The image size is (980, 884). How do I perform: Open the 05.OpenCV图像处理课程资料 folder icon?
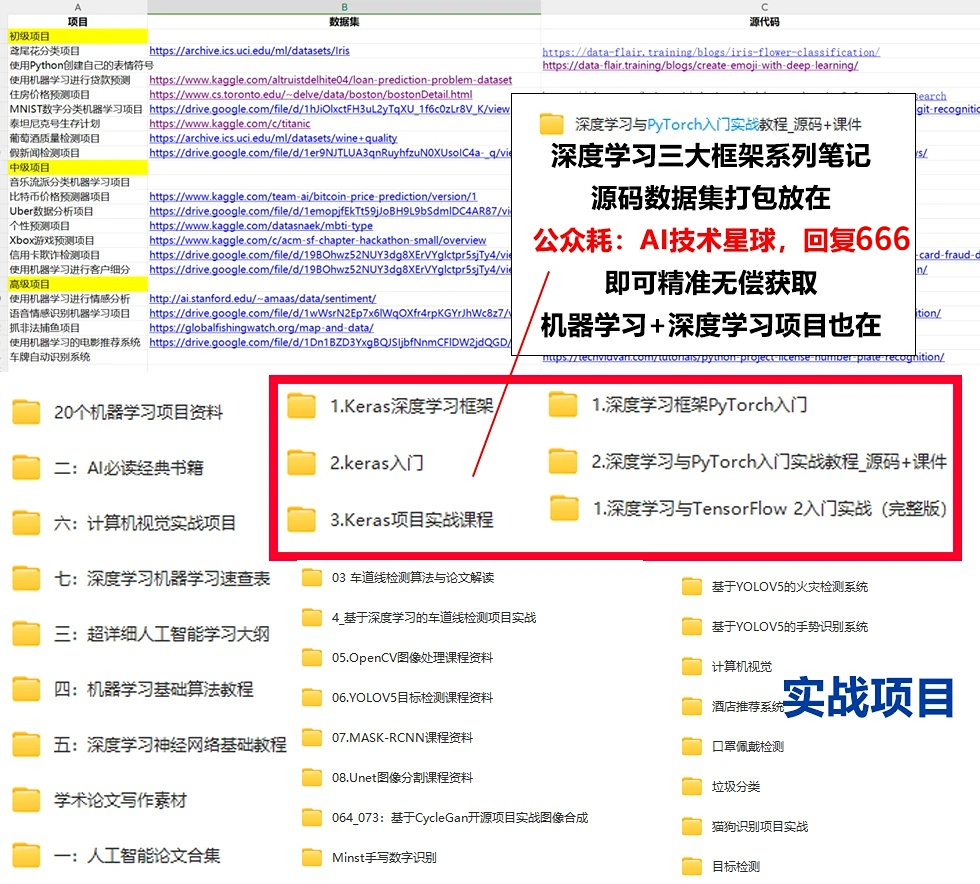[x=312, y=657]
